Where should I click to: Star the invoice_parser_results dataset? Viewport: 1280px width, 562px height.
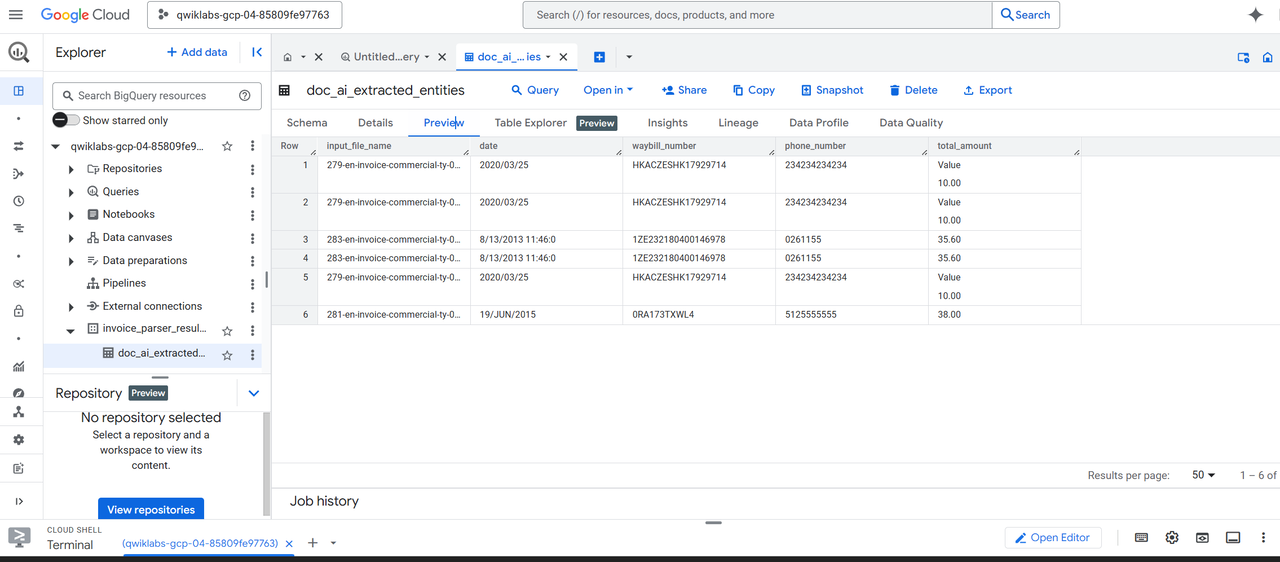point(227,330)
